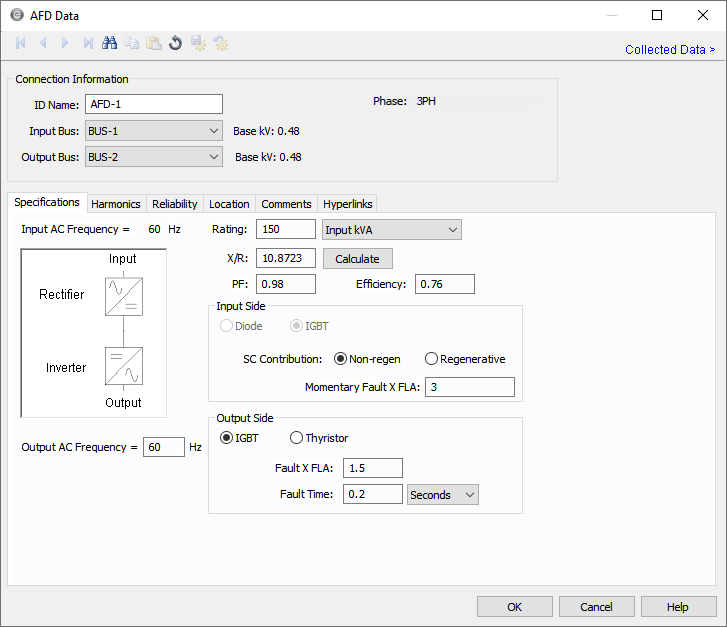
Task: Select Regenerative SC contribution option
Action: tap(432, 359)
